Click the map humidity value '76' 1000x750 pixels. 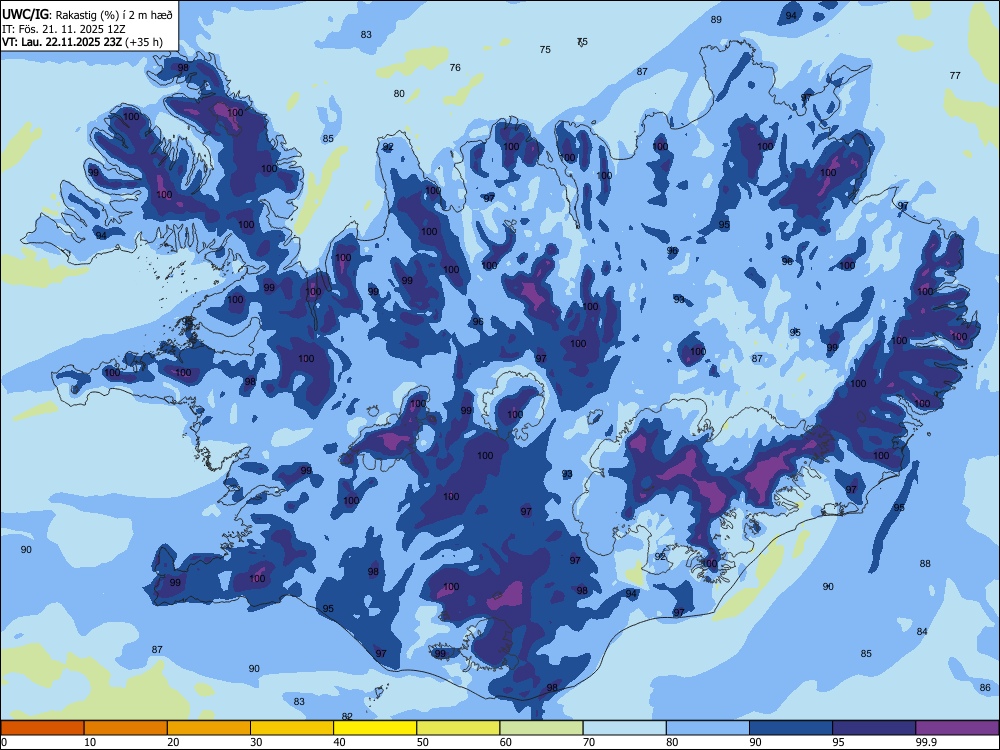[455, 68]
